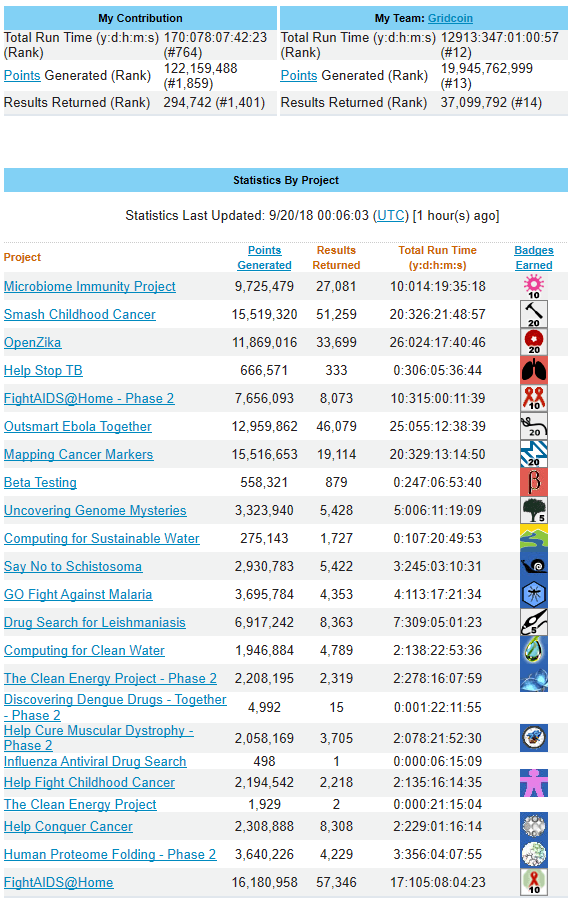This screenshot has height=904, width=574.
Task: Click the Say No to Schistosoma snail badge
Action: pyautogui.click(x=534, y=566)
